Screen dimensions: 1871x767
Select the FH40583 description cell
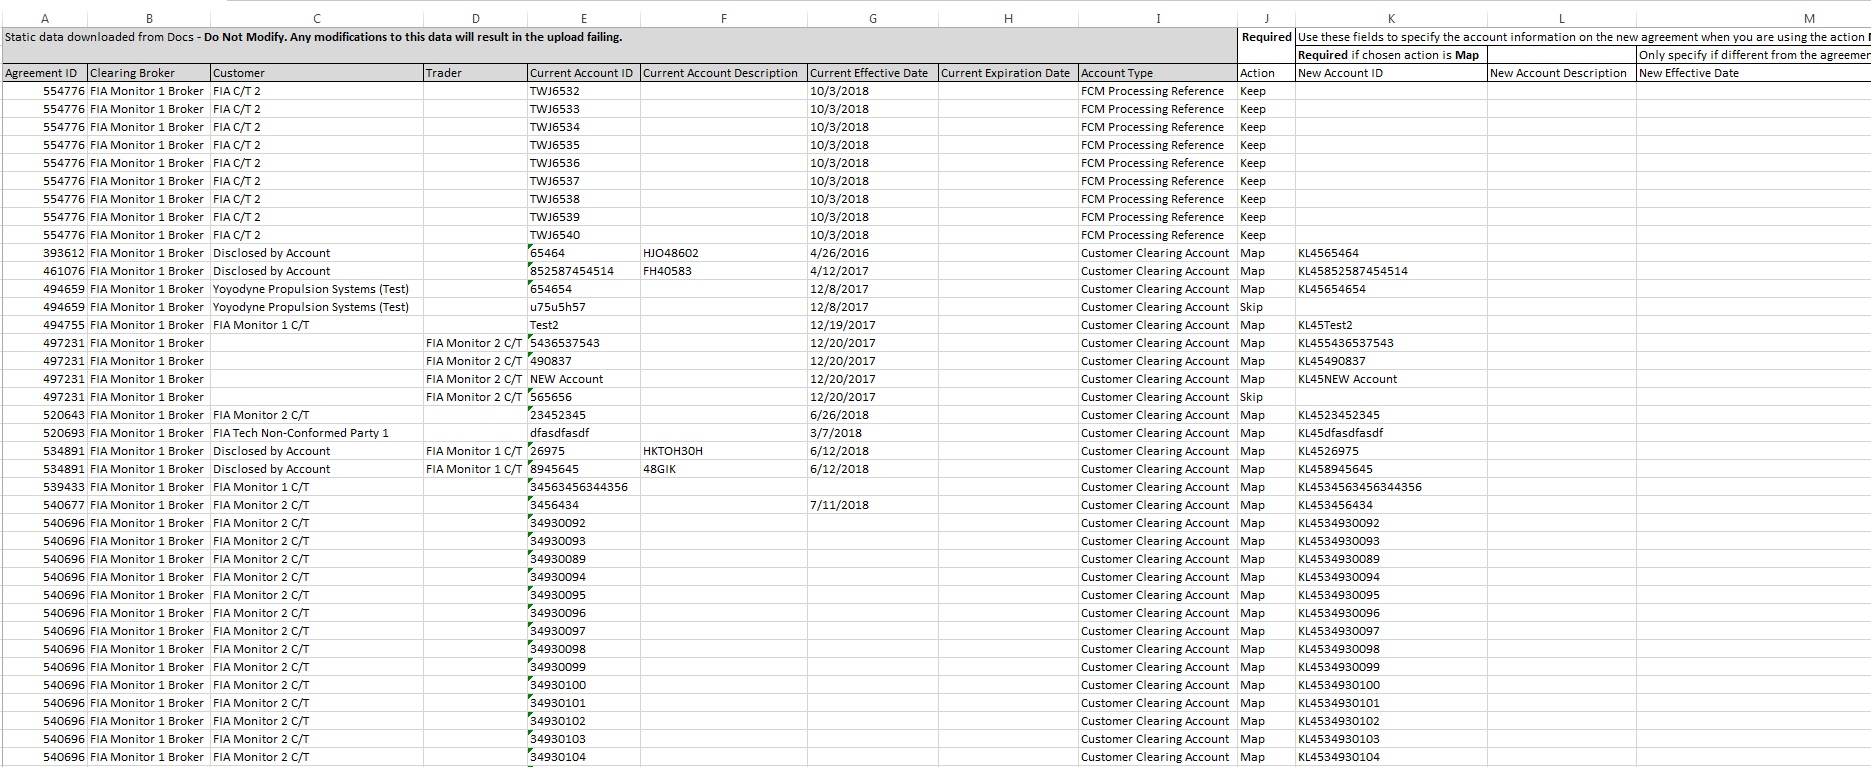point(724,271)
